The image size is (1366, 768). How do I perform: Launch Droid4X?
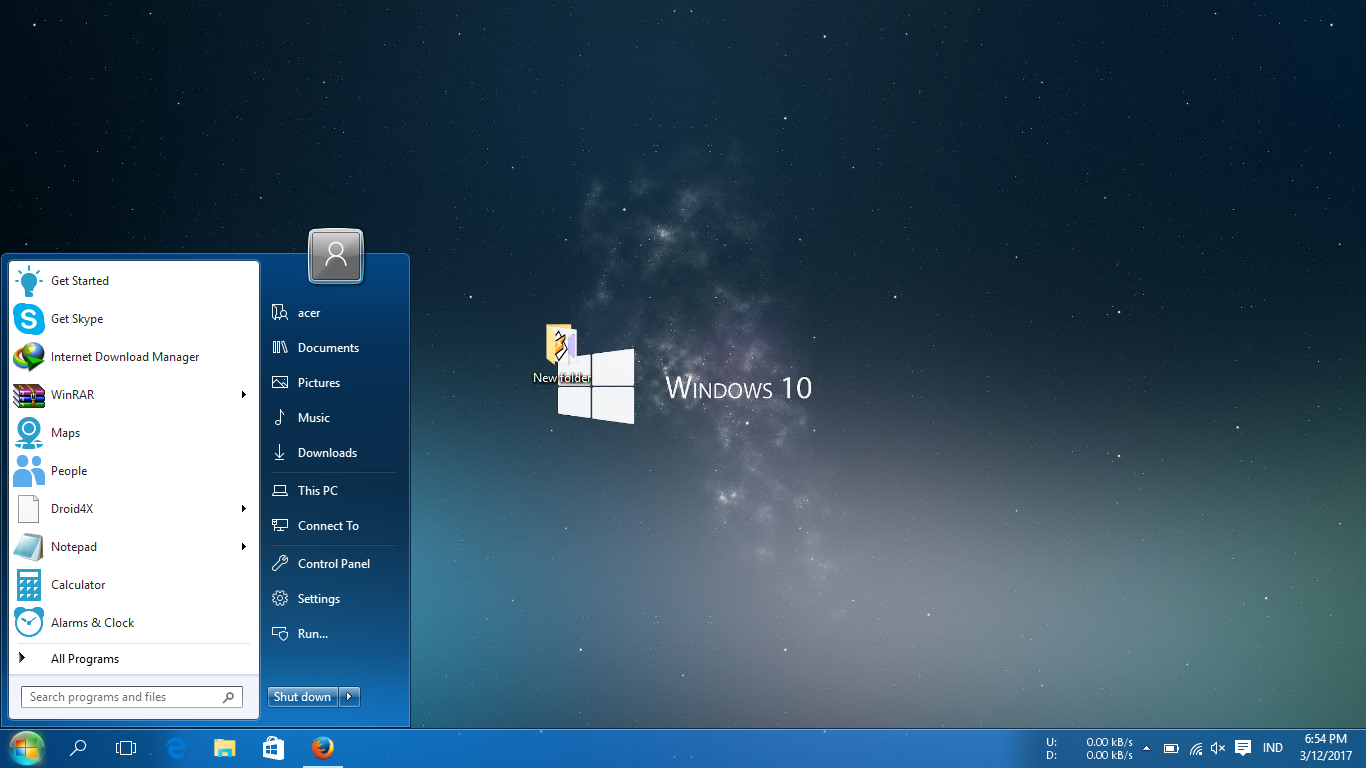pos(134,509)
